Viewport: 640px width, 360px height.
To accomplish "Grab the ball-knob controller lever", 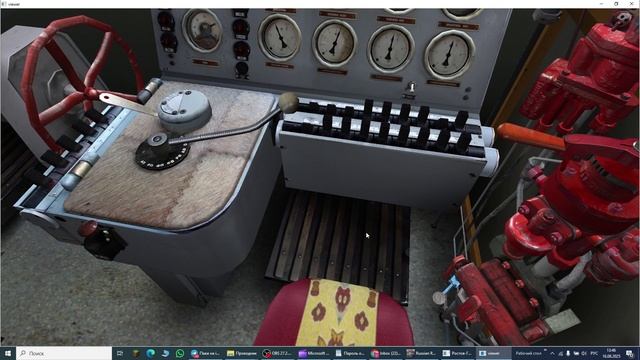I will (289, 103).
